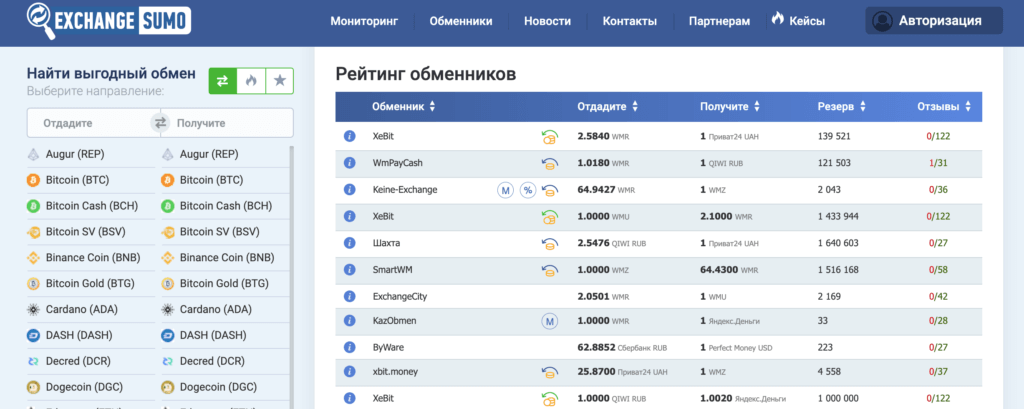This screenshot has width=1024, height=409.
Task: Select Binance Coin (BNB) in receive column
Action: [225, 257]
